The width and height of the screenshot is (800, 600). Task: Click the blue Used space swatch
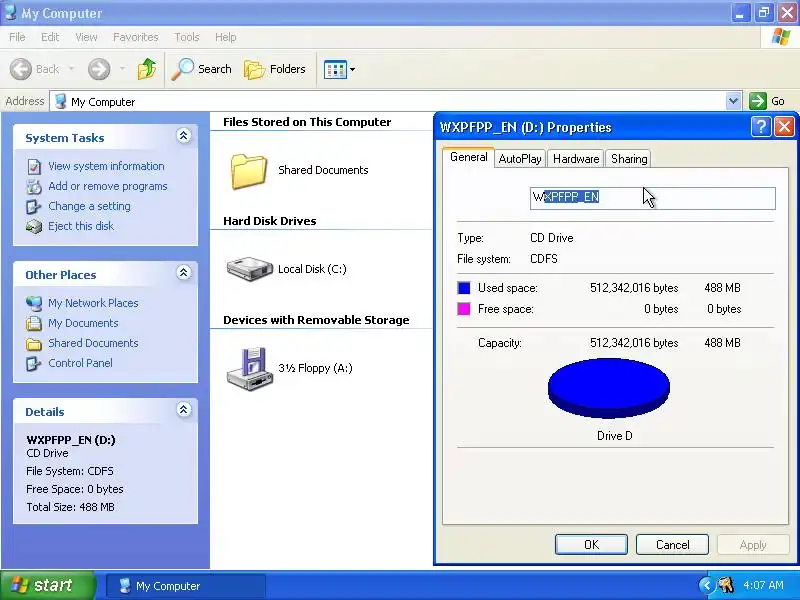click(464, 288)
